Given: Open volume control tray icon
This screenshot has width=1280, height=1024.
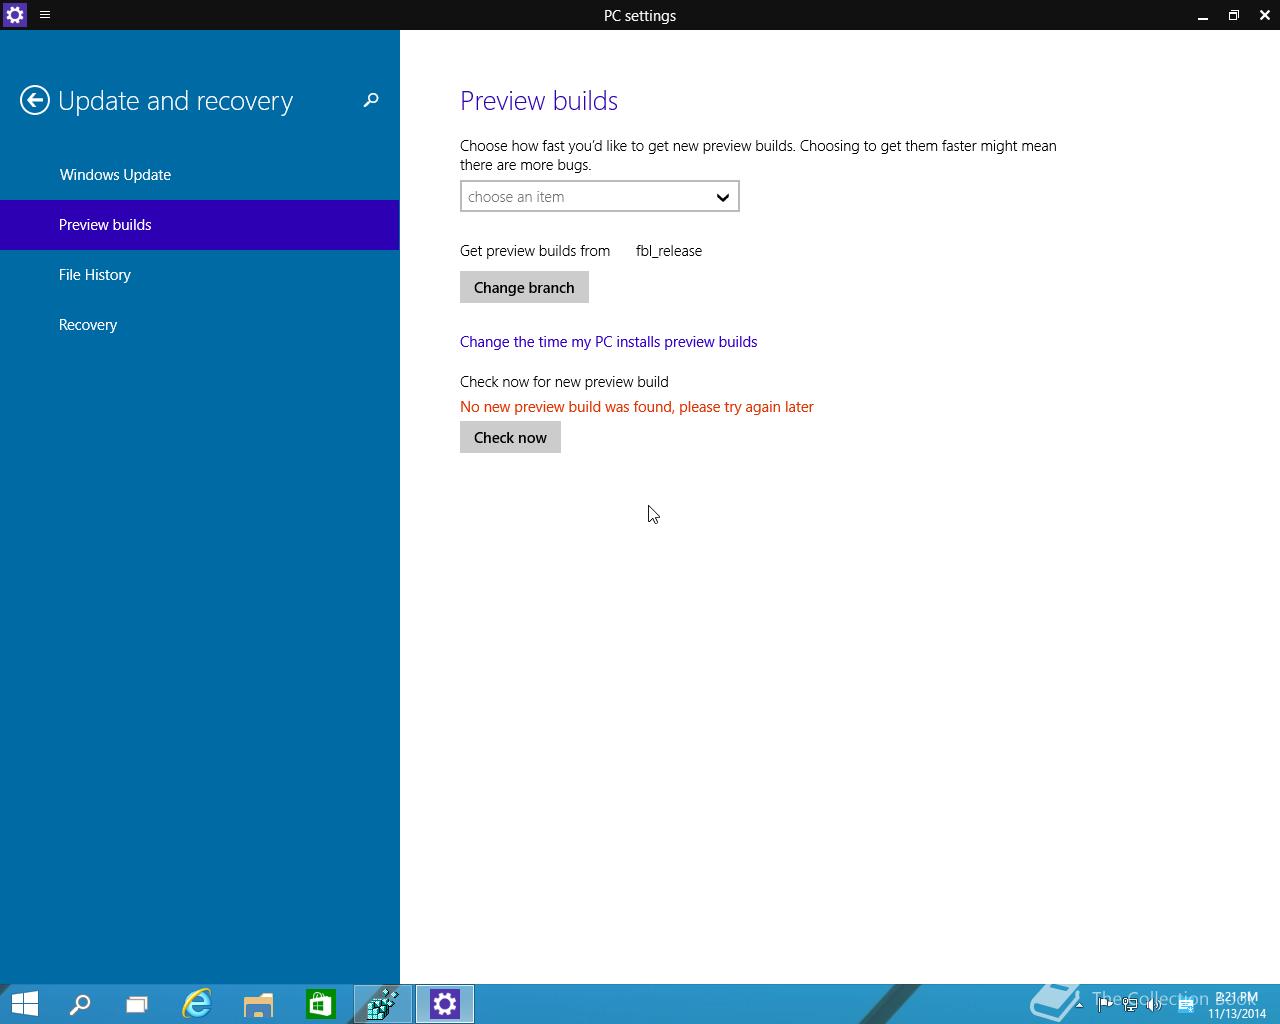Looking at the screenshot, I should pos(1155,1005).
